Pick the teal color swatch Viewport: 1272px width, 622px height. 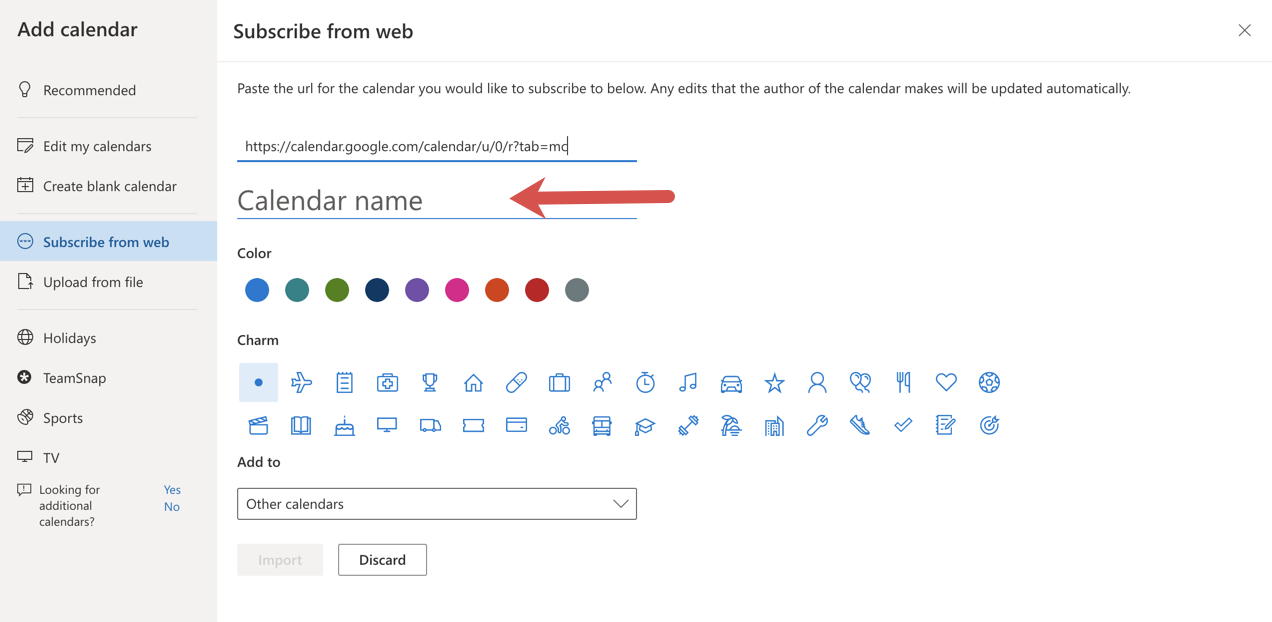297,290
